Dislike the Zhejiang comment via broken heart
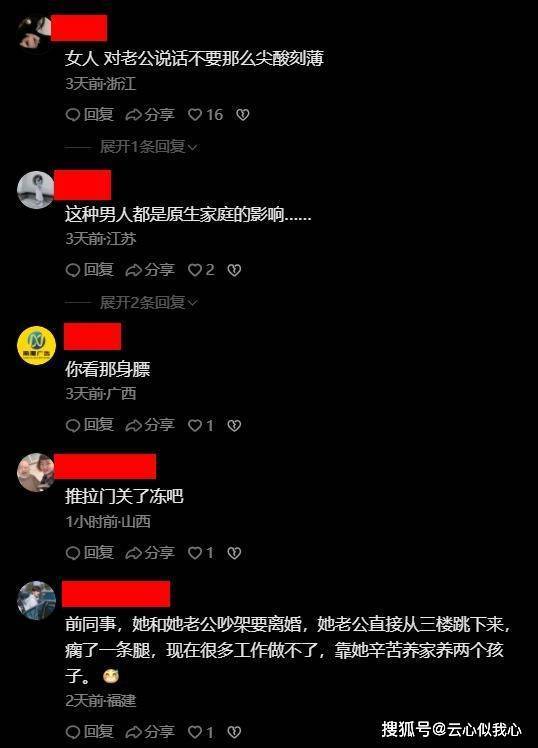Viewport: 538px width, 748px height. pyautogui.click(x=243, y=114)
